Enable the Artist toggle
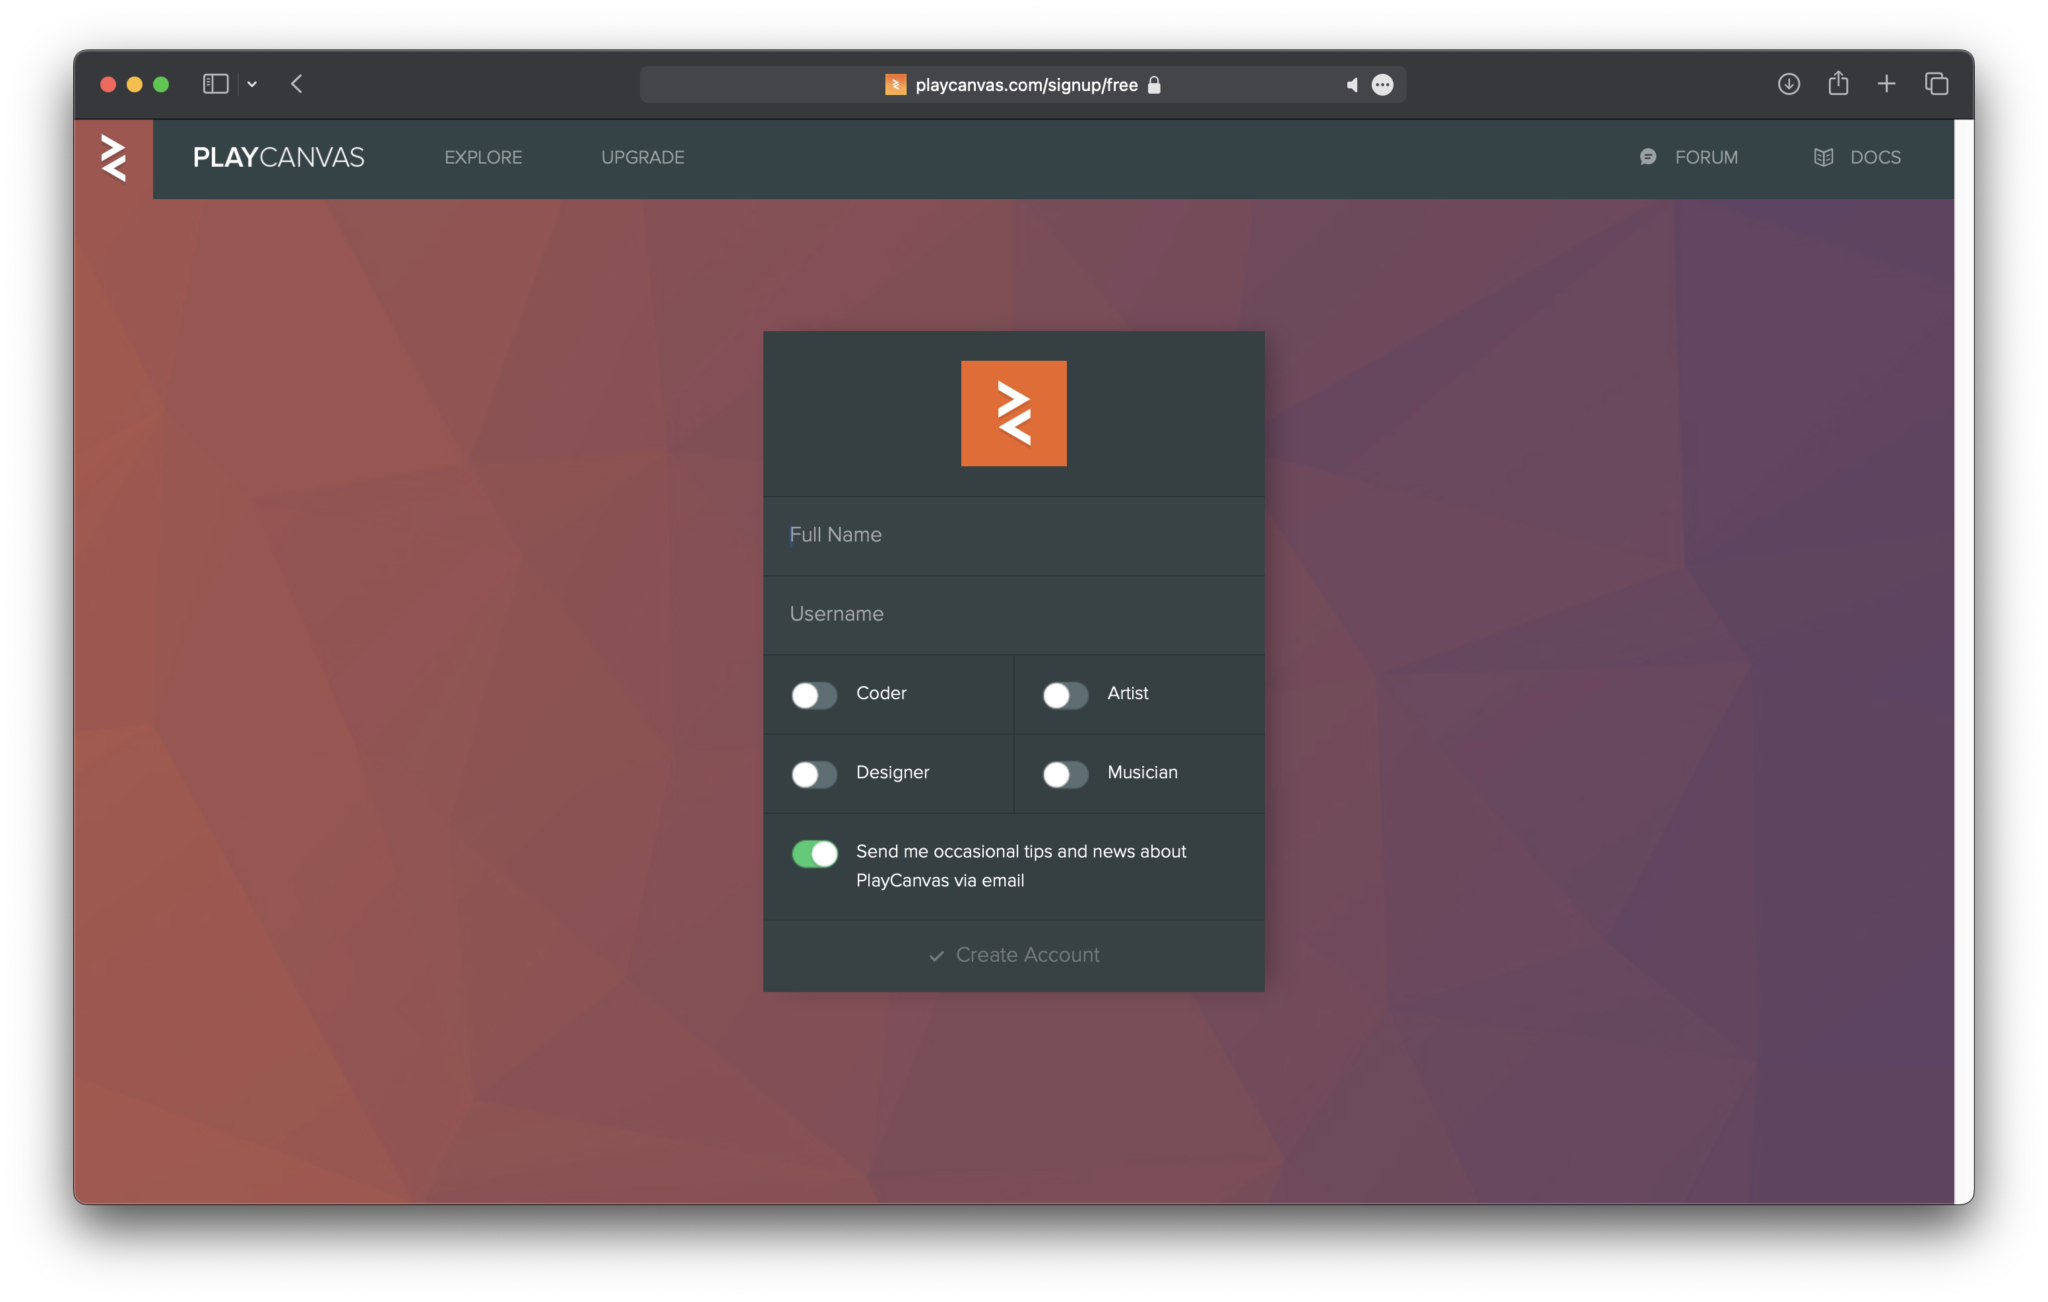2048x1302 pixels. (1065, 695)
